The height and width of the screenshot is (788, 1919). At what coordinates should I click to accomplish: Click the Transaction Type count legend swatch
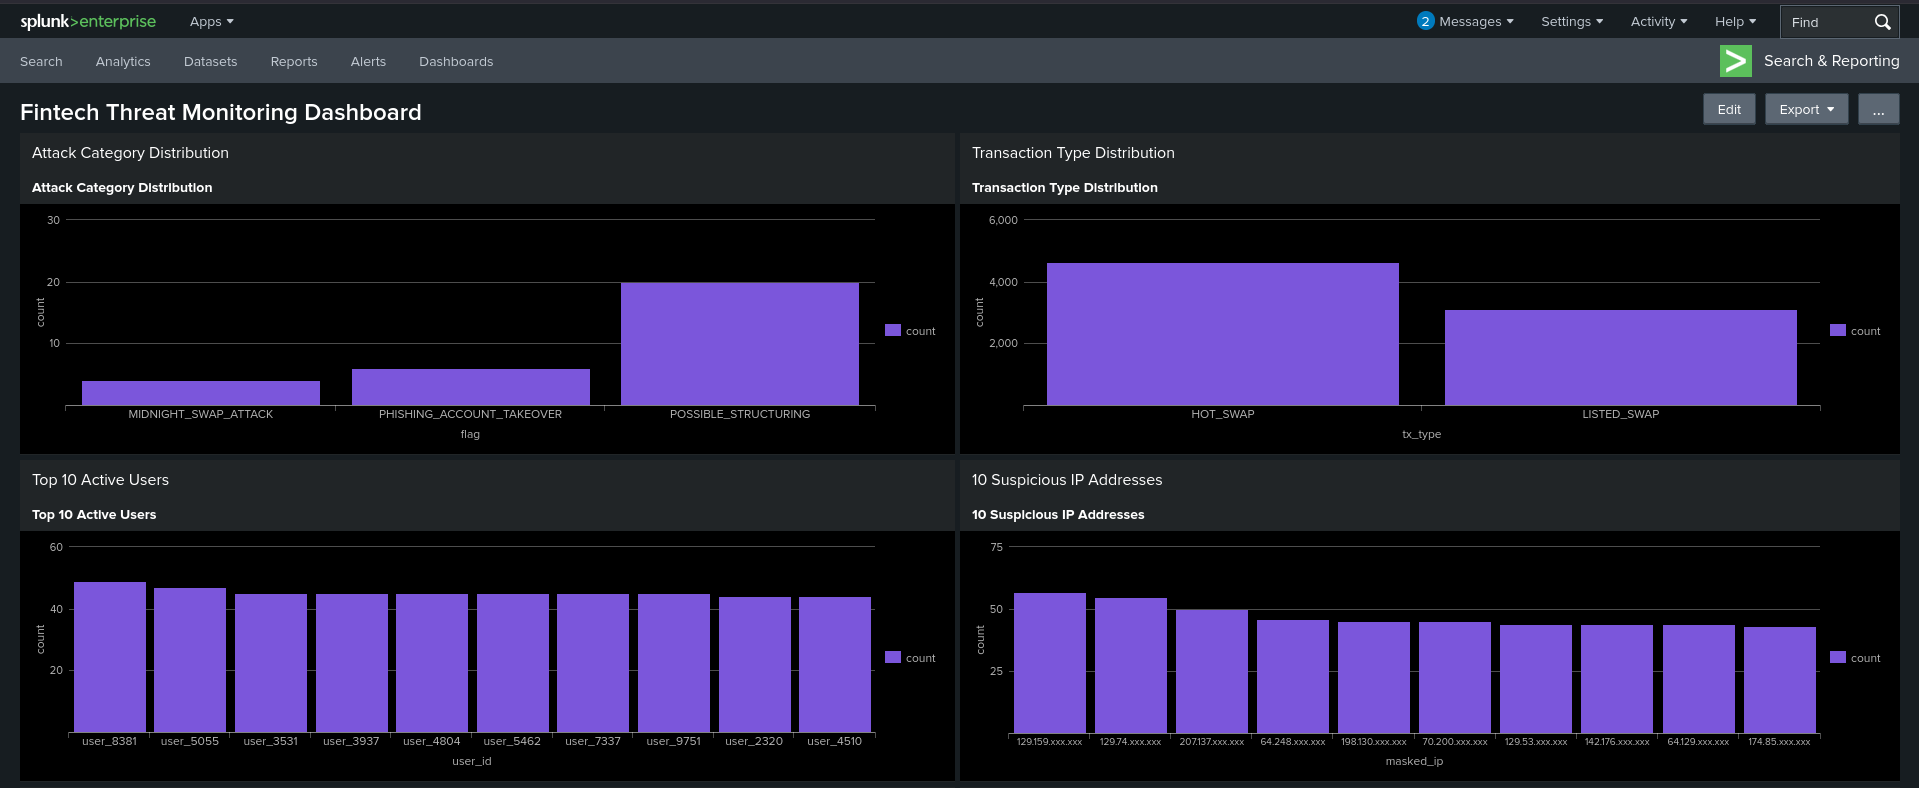(1838, 330)
